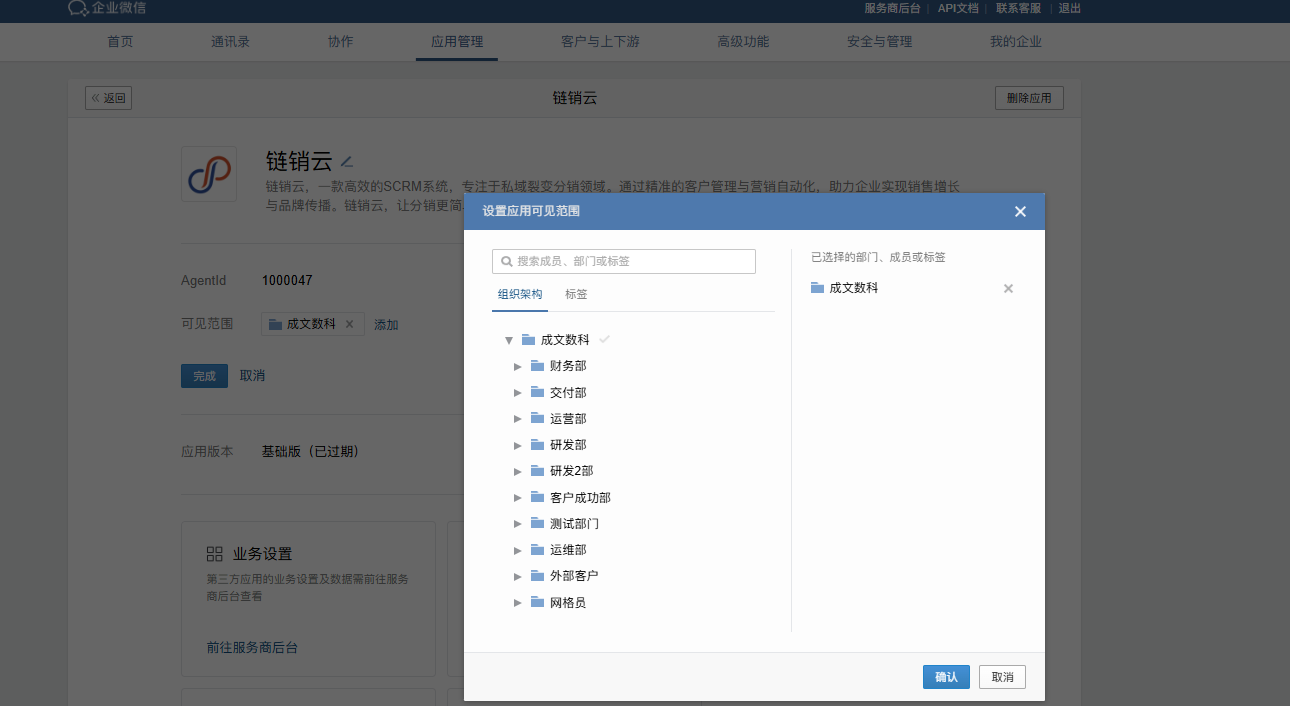Collapse the 成文数科 root node
The image size is (1290, 706).
click(509, 340)
